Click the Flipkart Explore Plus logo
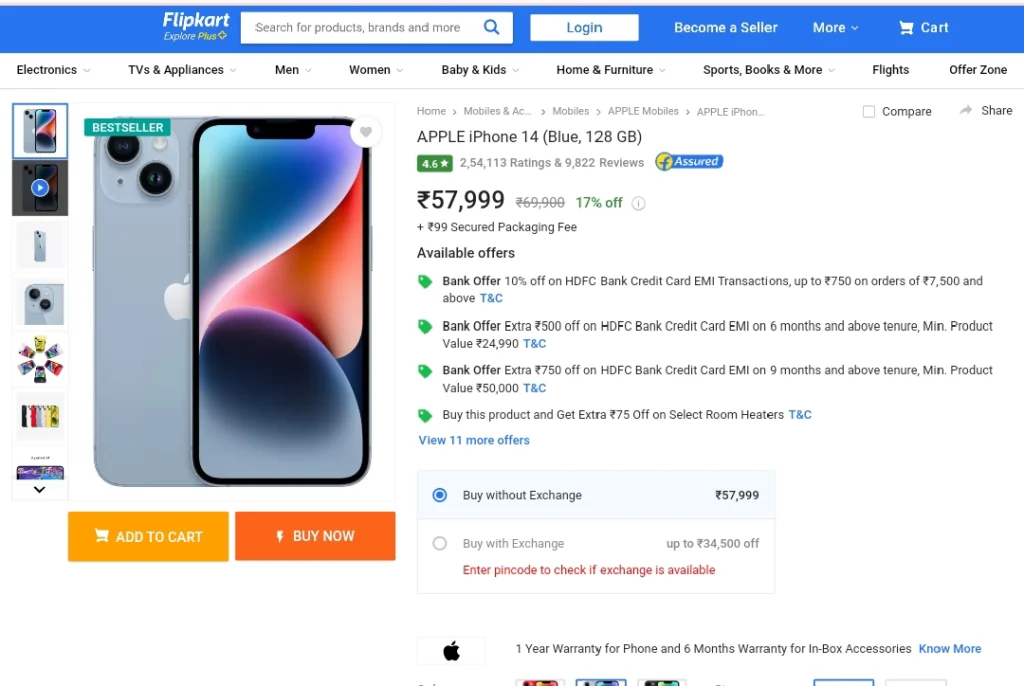Viewport: 1024px width, 686px height. coord(195,27)
